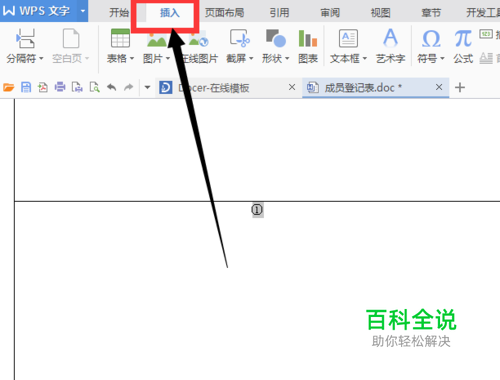Open the 页面布局 tab
This screenshot has width=500, height=380.
click(224, 13)
